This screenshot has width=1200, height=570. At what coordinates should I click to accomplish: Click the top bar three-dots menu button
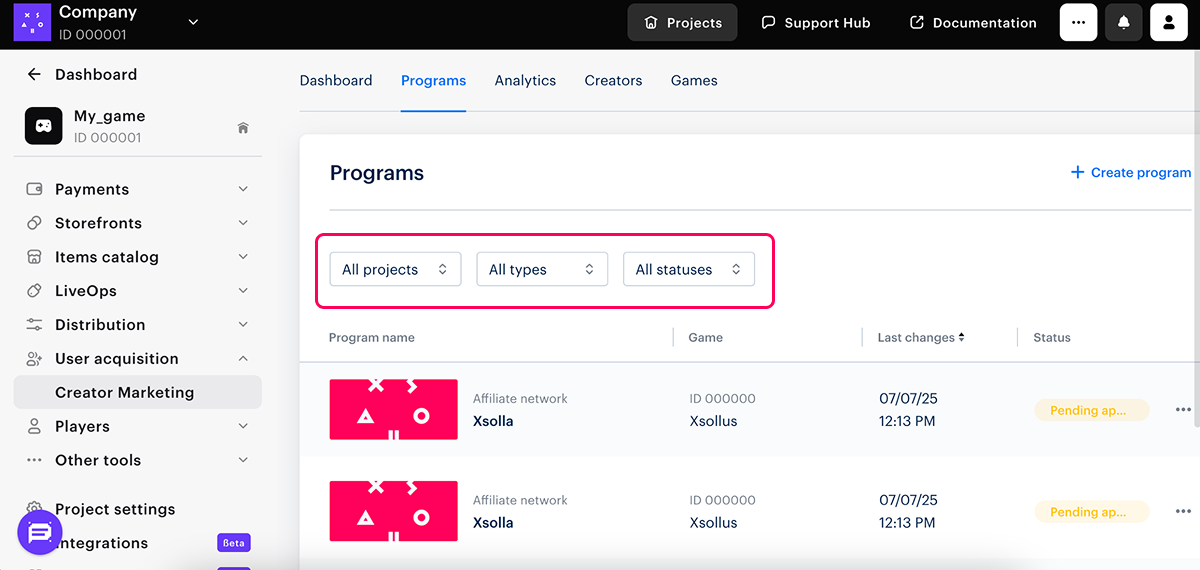pyautogui.click(x=1078, y=22)
